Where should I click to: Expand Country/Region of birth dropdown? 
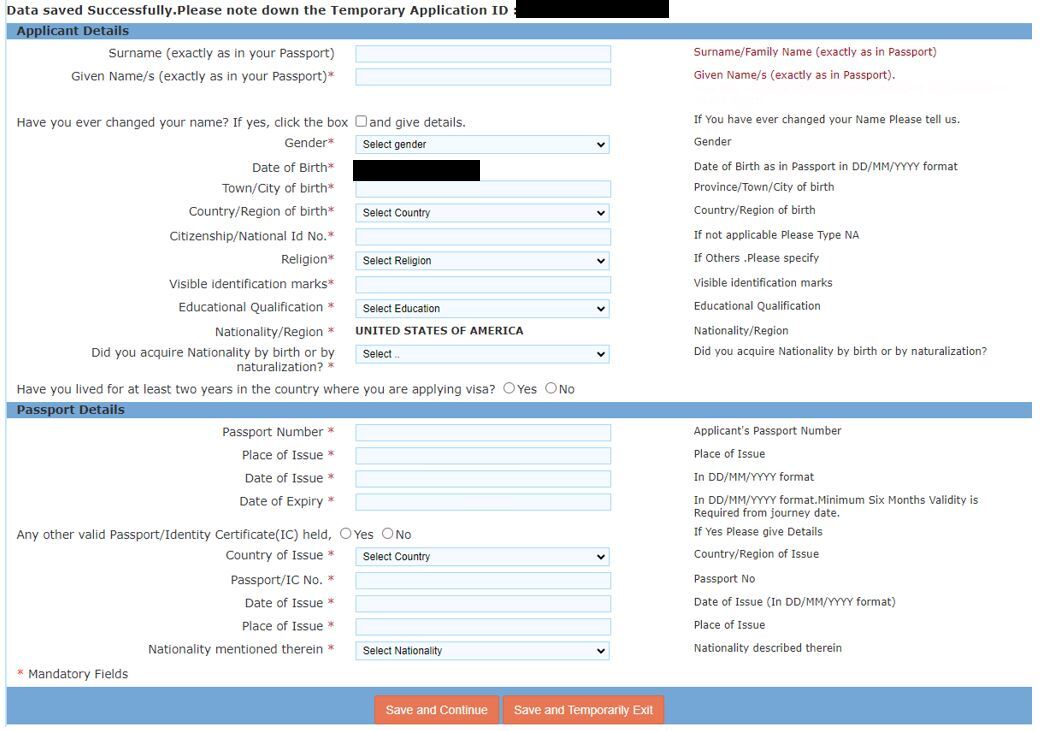point(482,213)
